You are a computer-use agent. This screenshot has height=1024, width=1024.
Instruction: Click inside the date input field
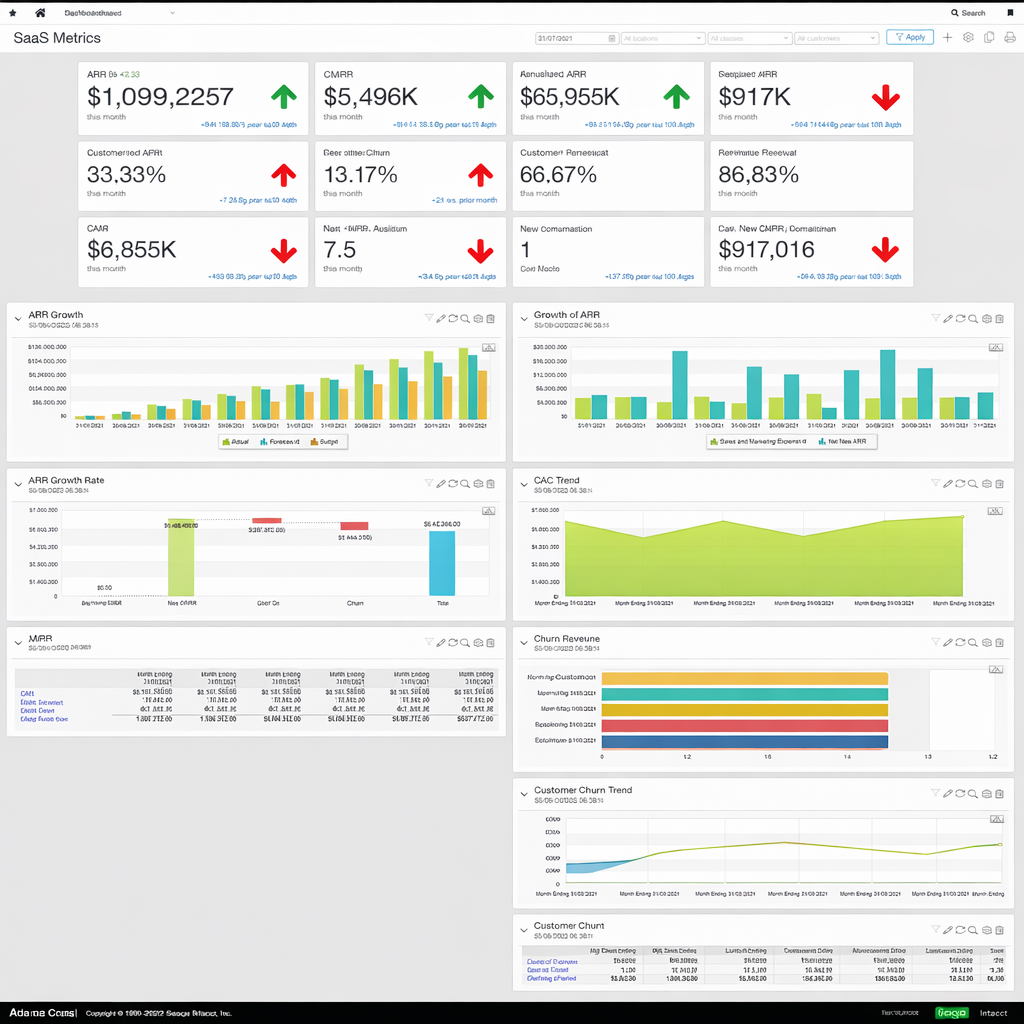tap(570, 37)
